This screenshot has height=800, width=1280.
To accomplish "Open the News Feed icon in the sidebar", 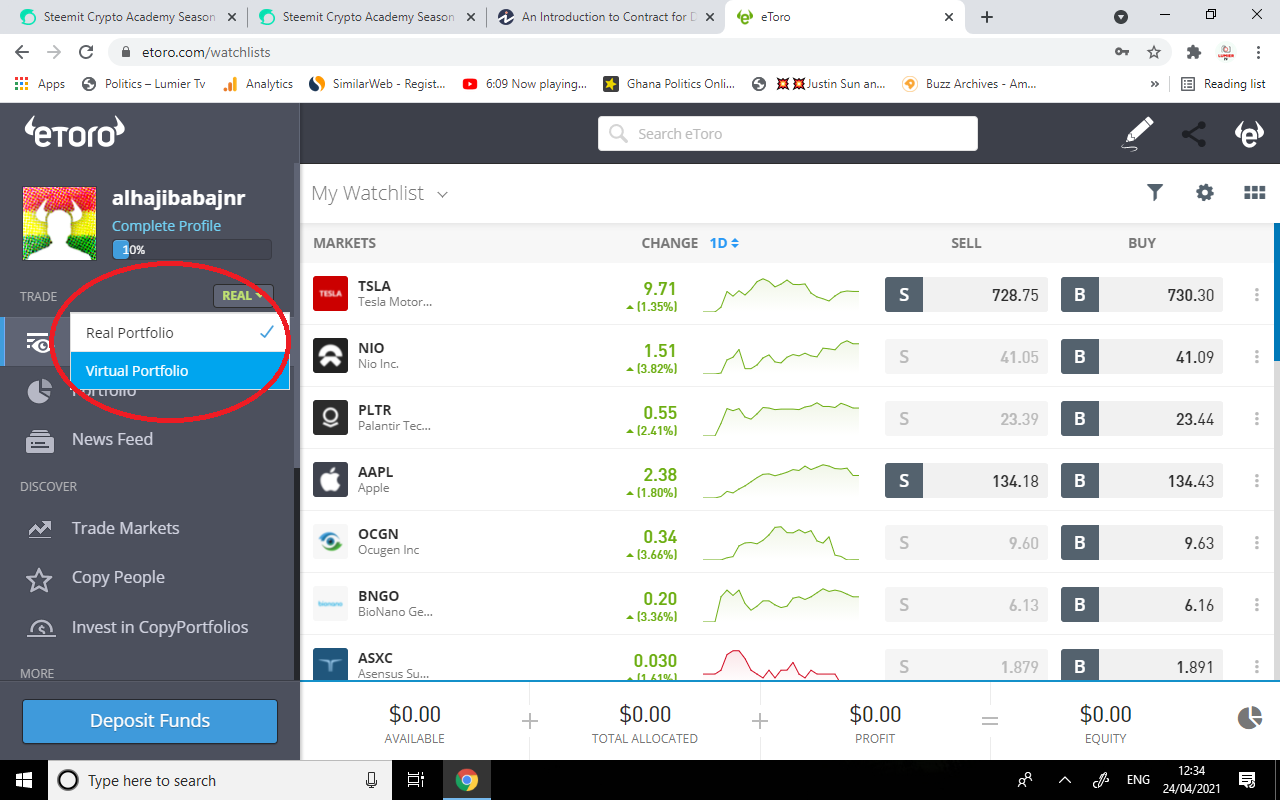I will (40, 440).
